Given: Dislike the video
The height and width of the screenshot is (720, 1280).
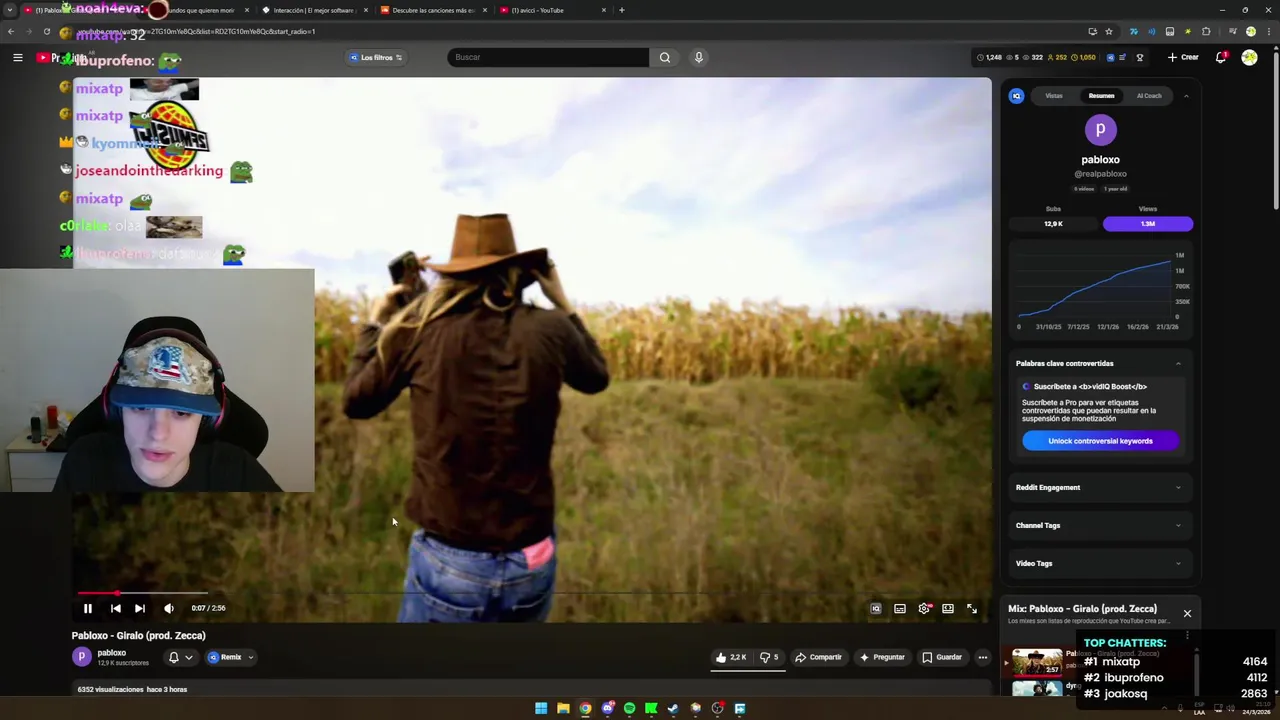Looking at the screenshot, I should coord(769,657).
